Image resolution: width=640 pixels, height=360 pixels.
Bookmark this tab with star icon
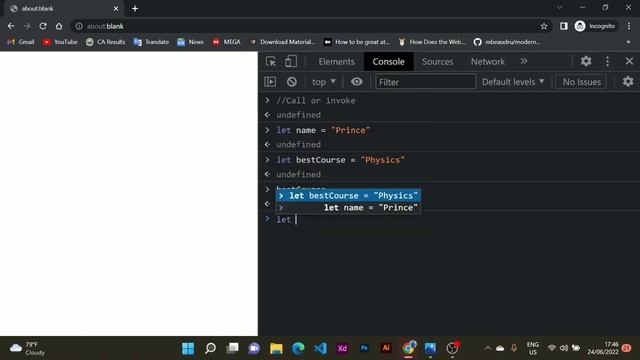pos(544,26)
